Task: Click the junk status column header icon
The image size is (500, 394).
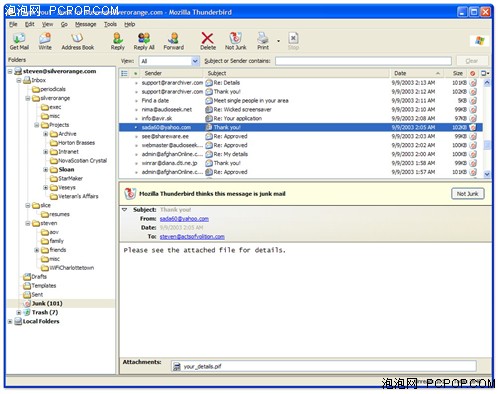Action: point(472,73)
